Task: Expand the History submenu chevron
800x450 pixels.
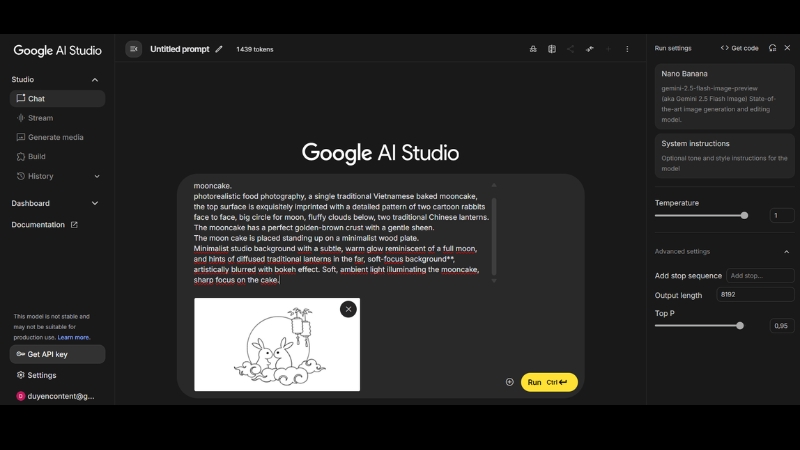Action: click(97, 177)
